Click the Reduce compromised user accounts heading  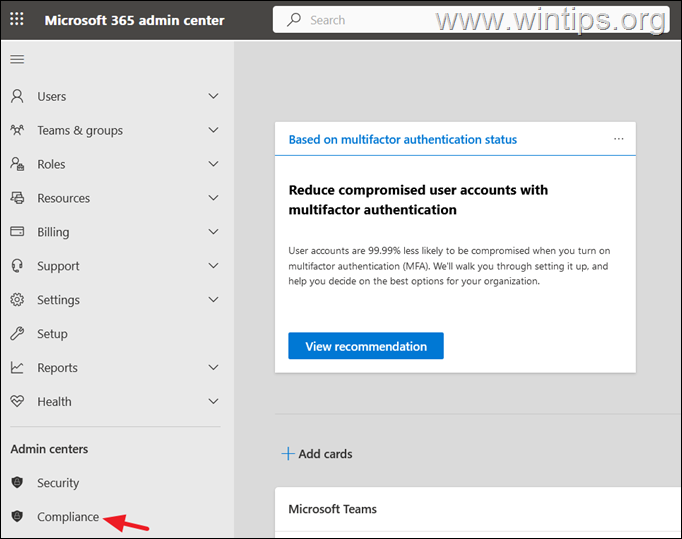[x=418, y=200]
